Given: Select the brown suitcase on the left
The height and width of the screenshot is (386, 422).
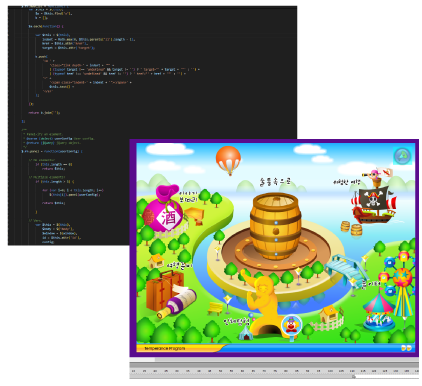Looking at the screenshot, I should pos(164,290).
